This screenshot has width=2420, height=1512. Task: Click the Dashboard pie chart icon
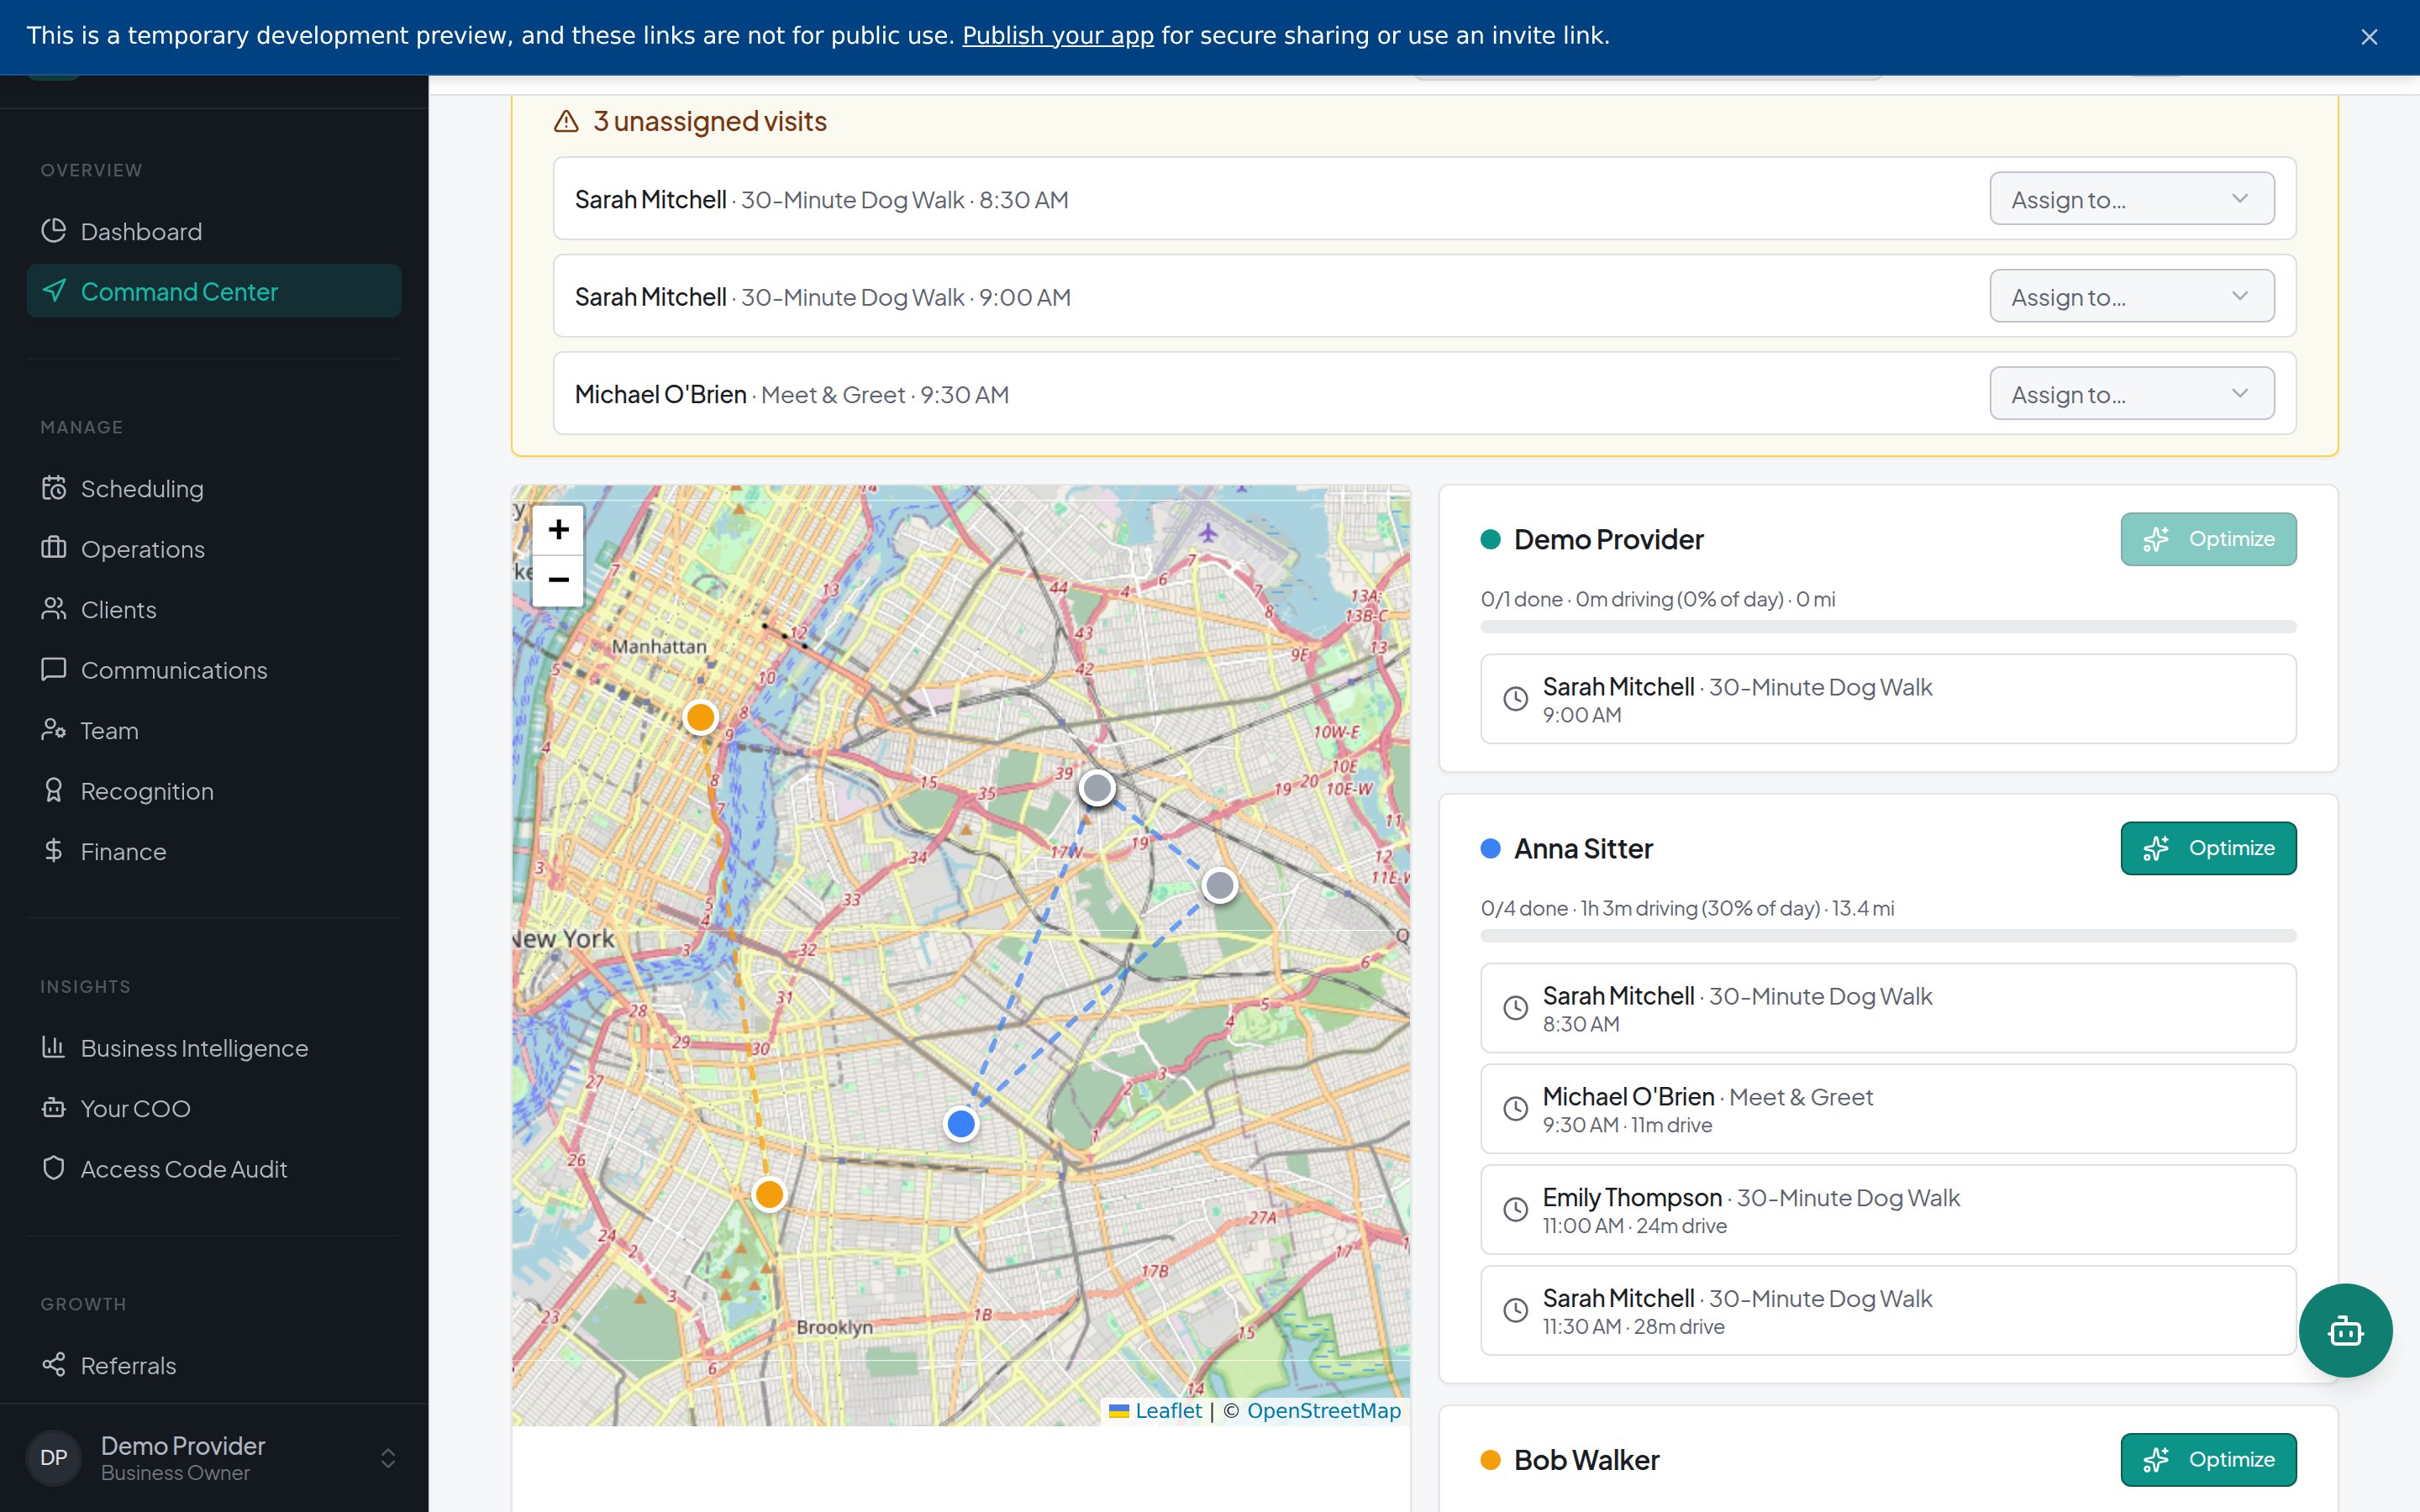(54, 231)
